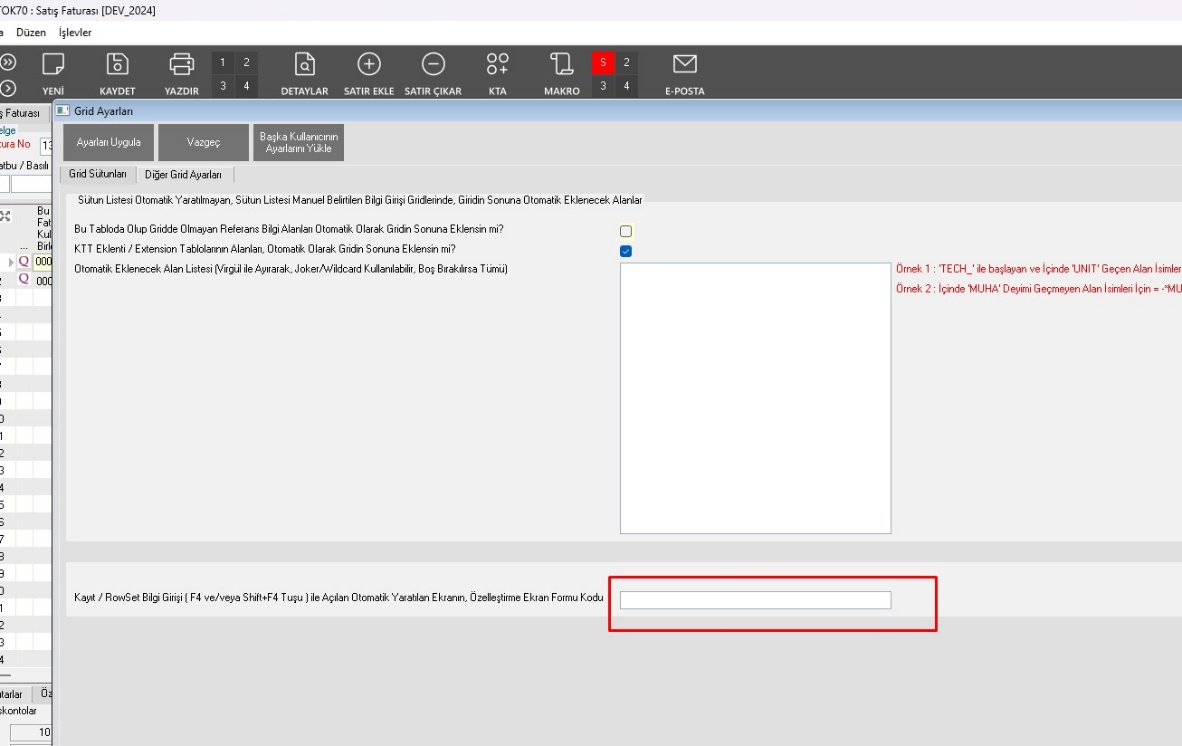This screenshot has height=746, width=1182.
Task: Click the Vazgeç button
Action: [x=203, y=142]
